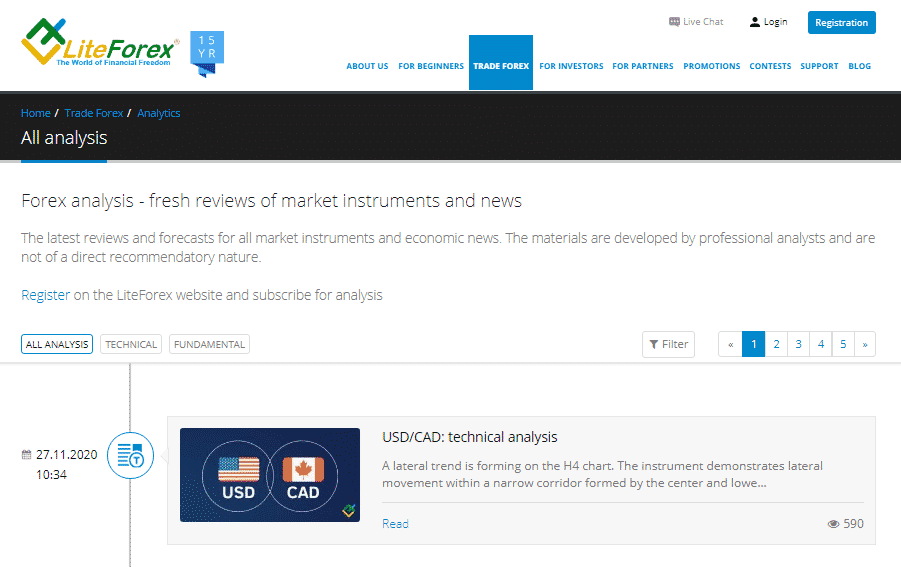
Task: Open the Filter button
Action: point(668,344)
